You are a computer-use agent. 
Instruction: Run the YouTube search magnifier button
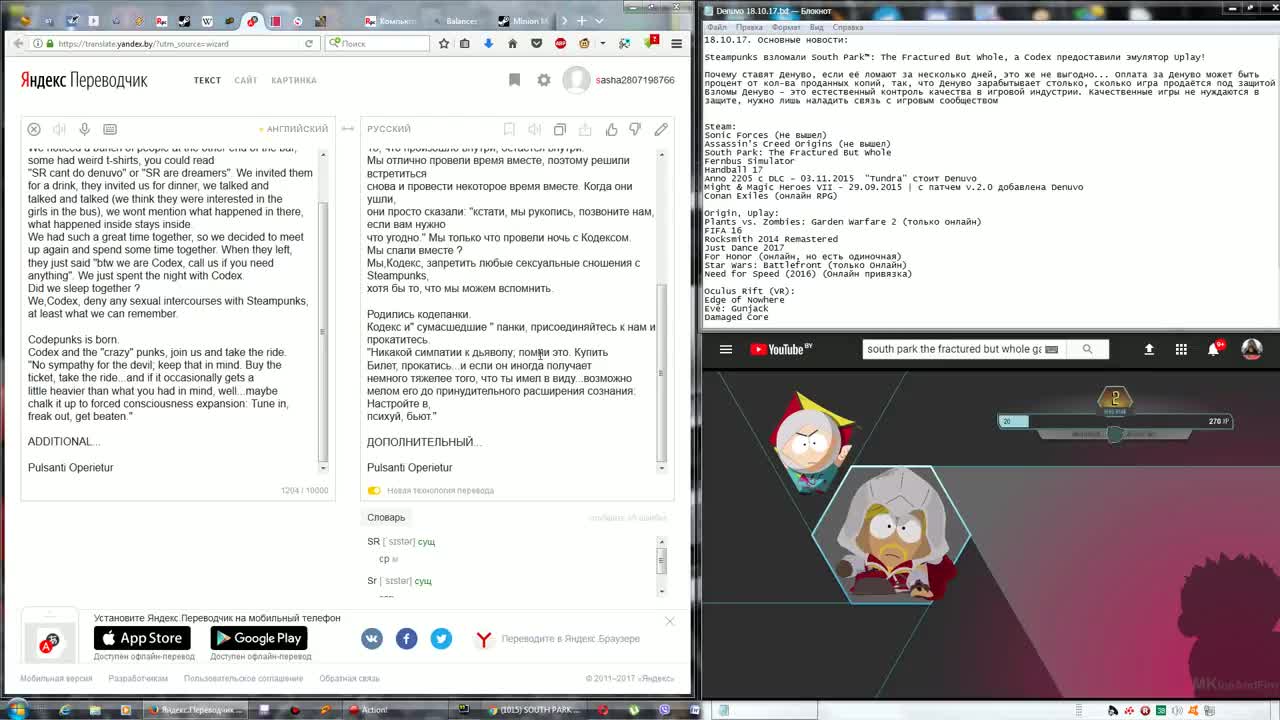[1087, 349]
